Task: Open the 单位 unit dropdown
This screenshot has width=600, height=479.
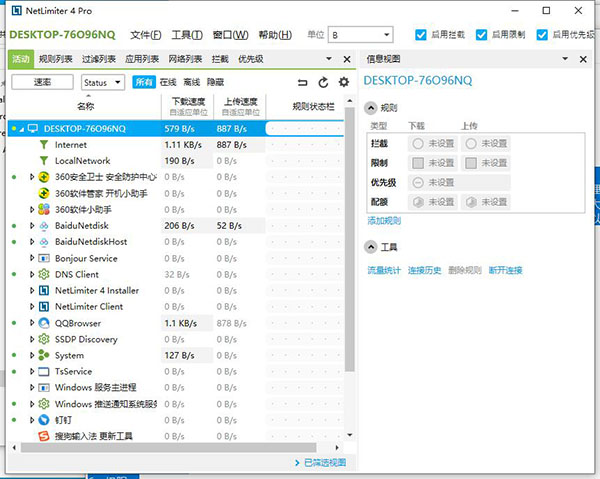Action: [x=360, y=35]
